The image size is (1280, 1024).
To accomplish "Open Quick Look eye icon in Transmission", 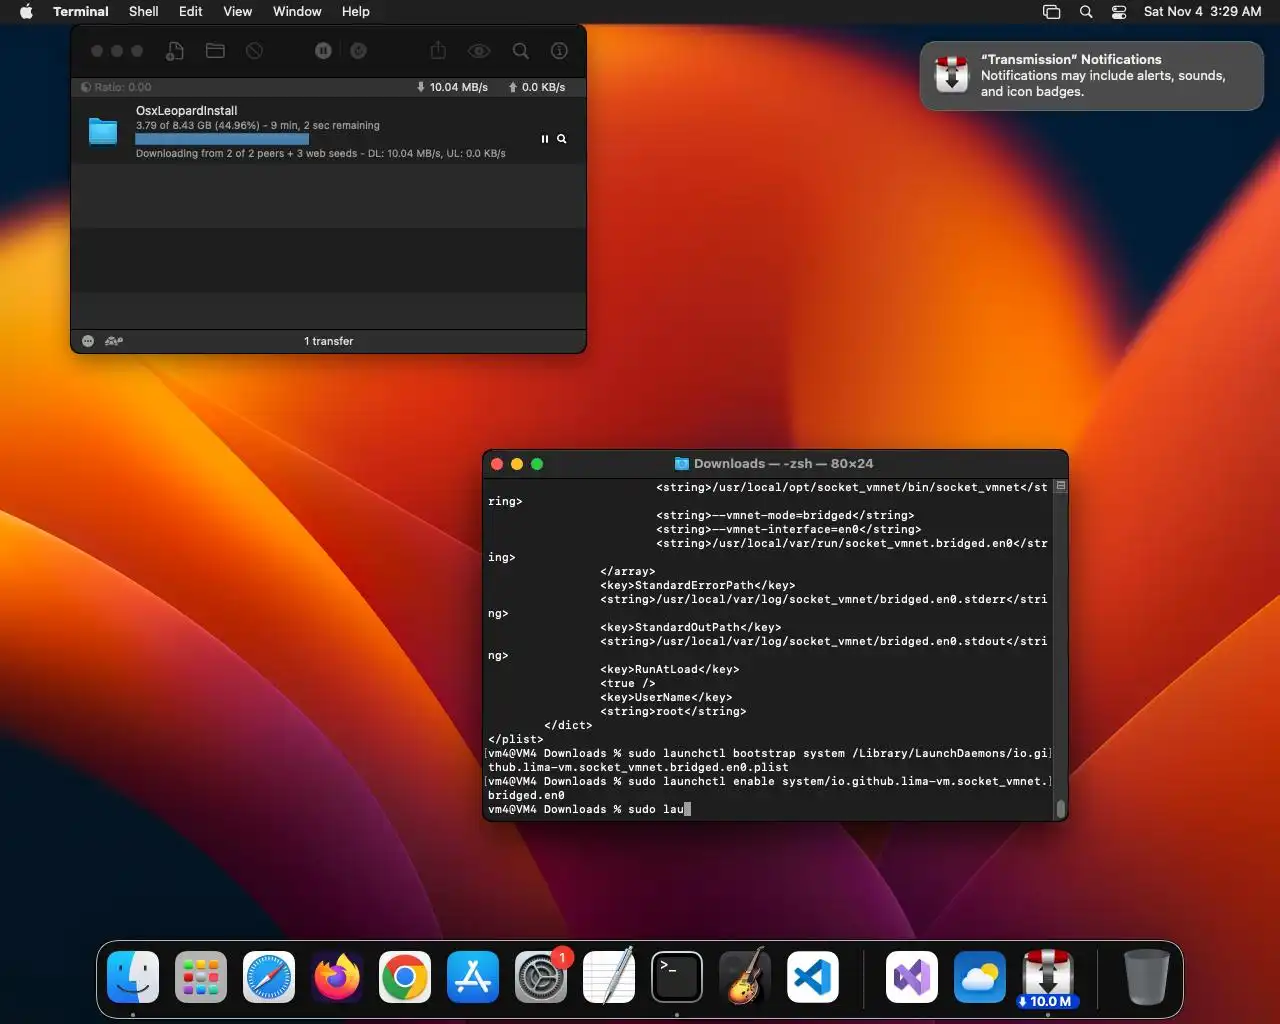I will click(479, 51).
